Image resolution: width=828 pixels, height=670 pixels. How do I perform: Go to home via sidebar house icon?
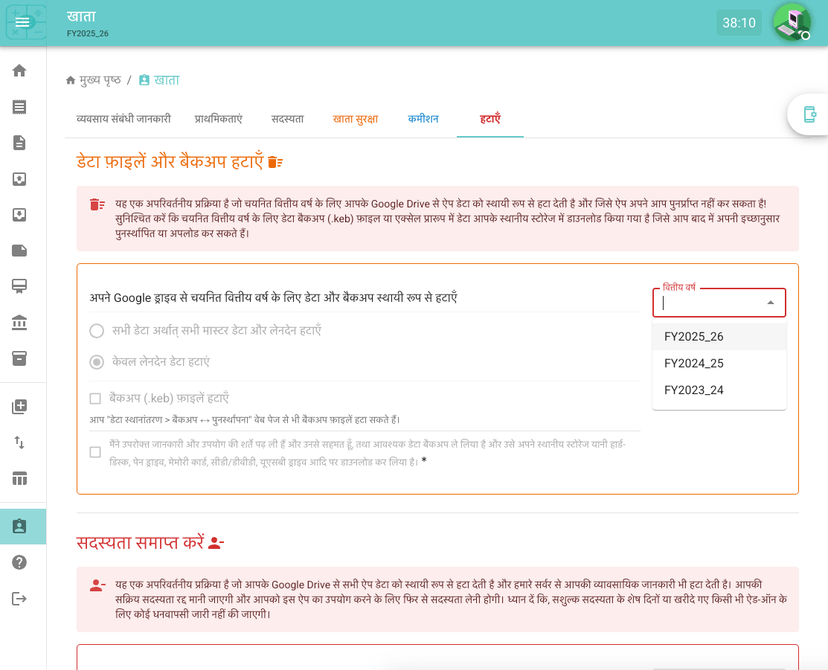[x=19, y=71]
